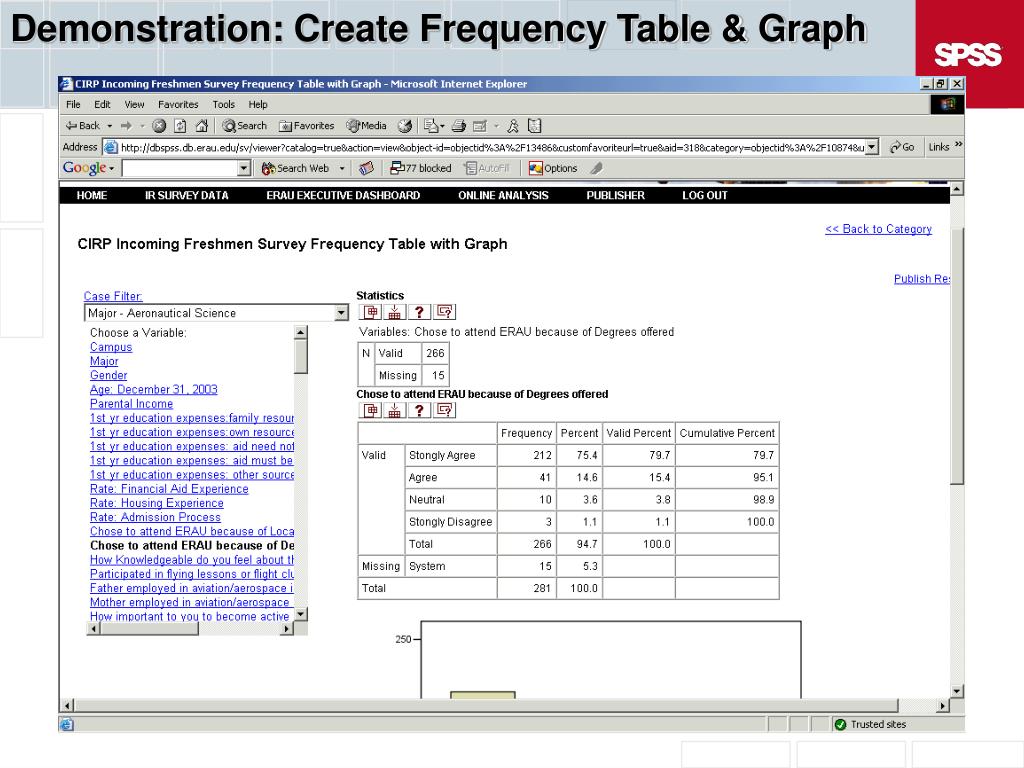1024x768 pixels.
Task: Click the red question mark above frequency table
Action: pyautogui.click(x=419, y=410)
